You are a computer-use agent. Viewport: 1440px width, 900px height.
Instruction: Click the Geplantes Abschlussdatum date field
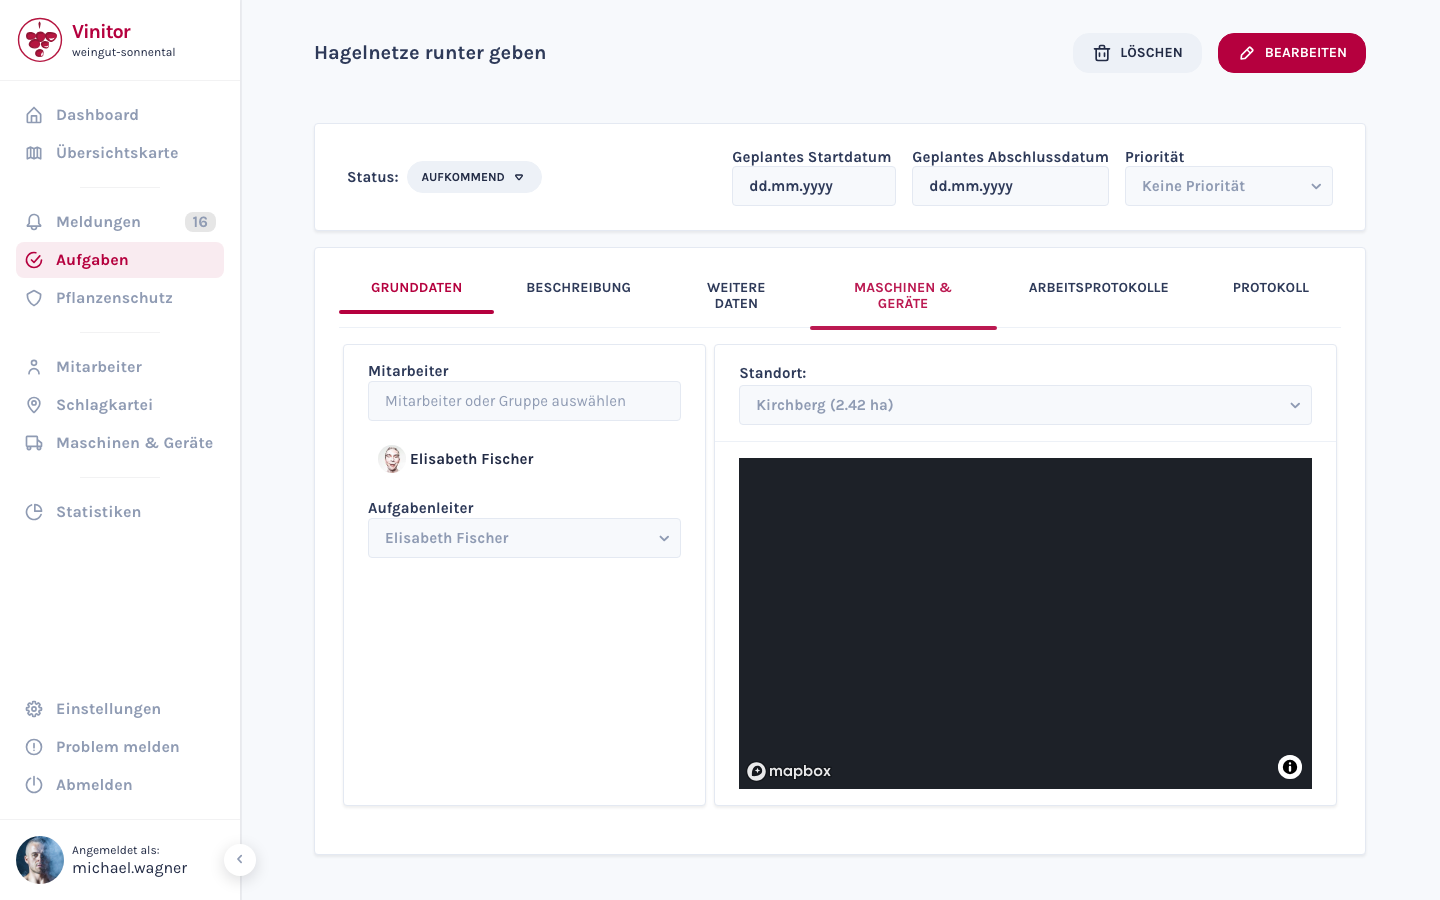tap(1010, 186)
